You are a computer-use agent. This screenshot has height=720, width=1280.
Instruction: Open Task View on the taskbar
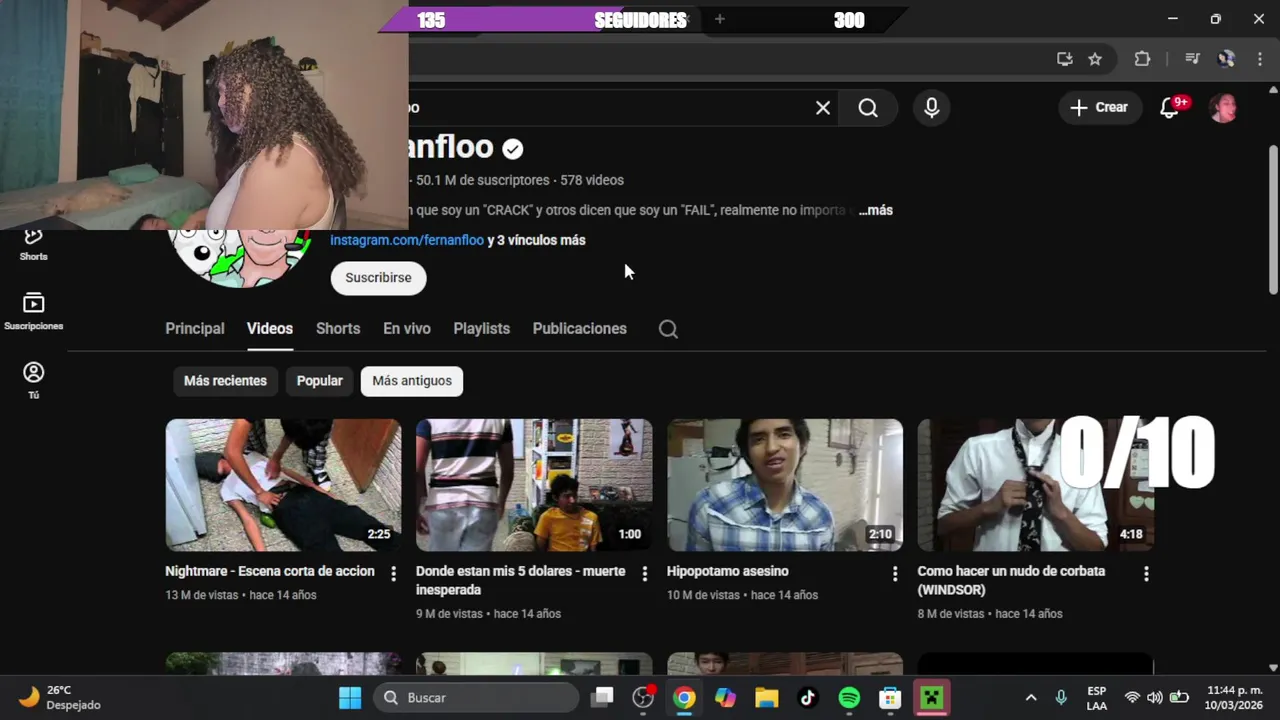(602, 697)
